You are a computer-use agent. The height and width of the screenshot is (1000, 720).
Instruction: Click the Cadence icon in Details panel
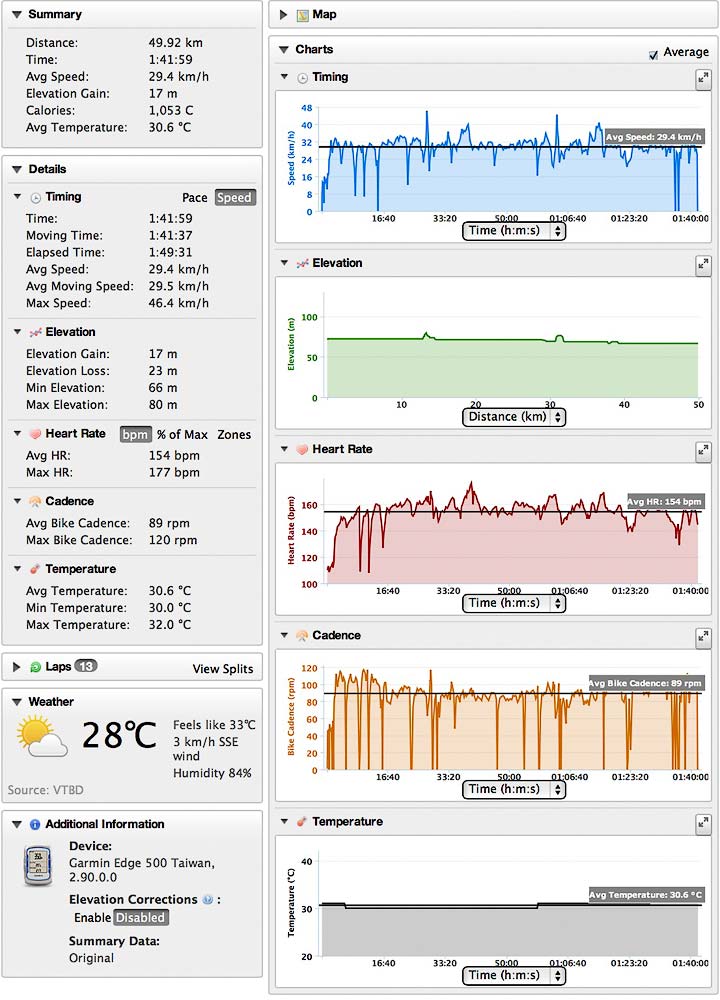point(36,501)
